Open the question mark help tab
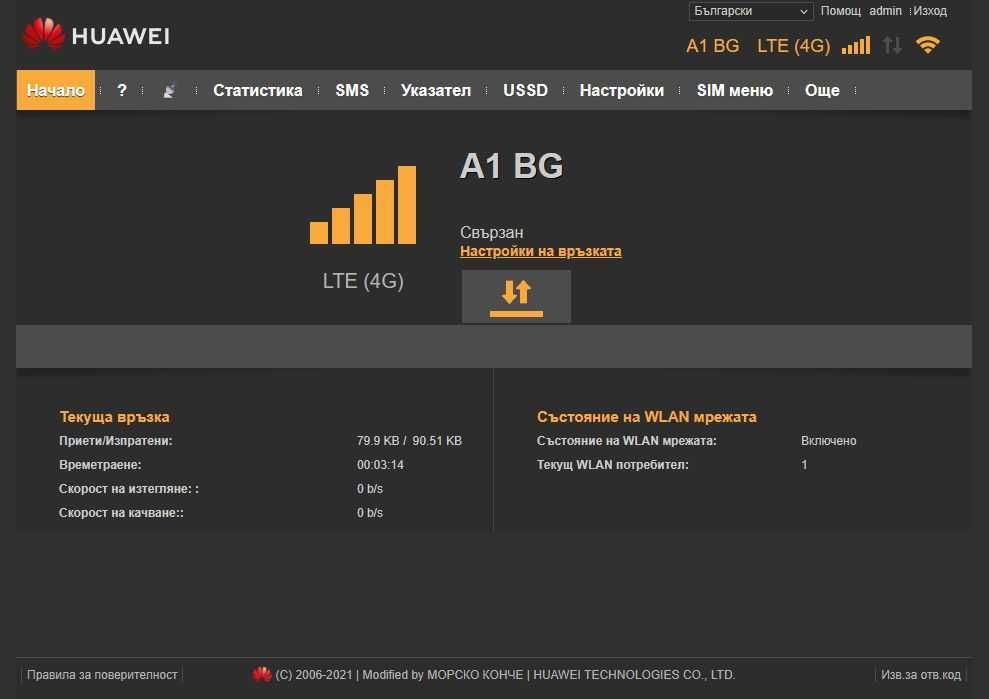This screenshot has height=699, width=989. pos(122,90)
